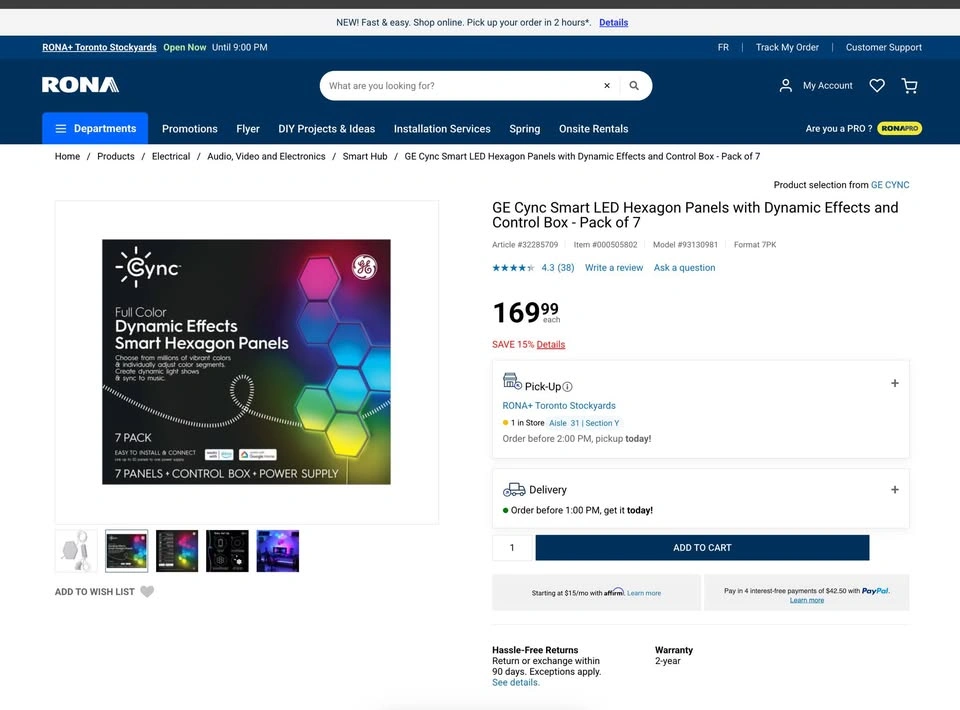Clear the search box with the X icon
This screenshot has width=960, height=710.
(607, 86)
